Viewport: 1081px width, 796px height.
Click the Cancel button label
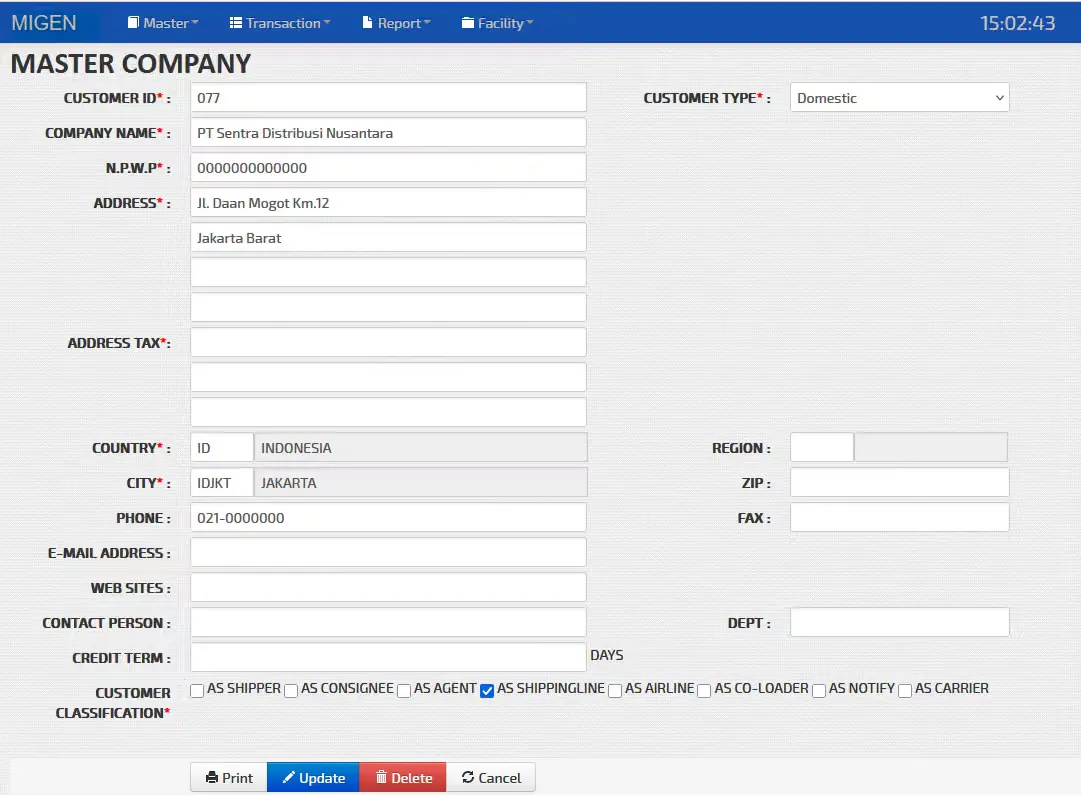point(500,777)
